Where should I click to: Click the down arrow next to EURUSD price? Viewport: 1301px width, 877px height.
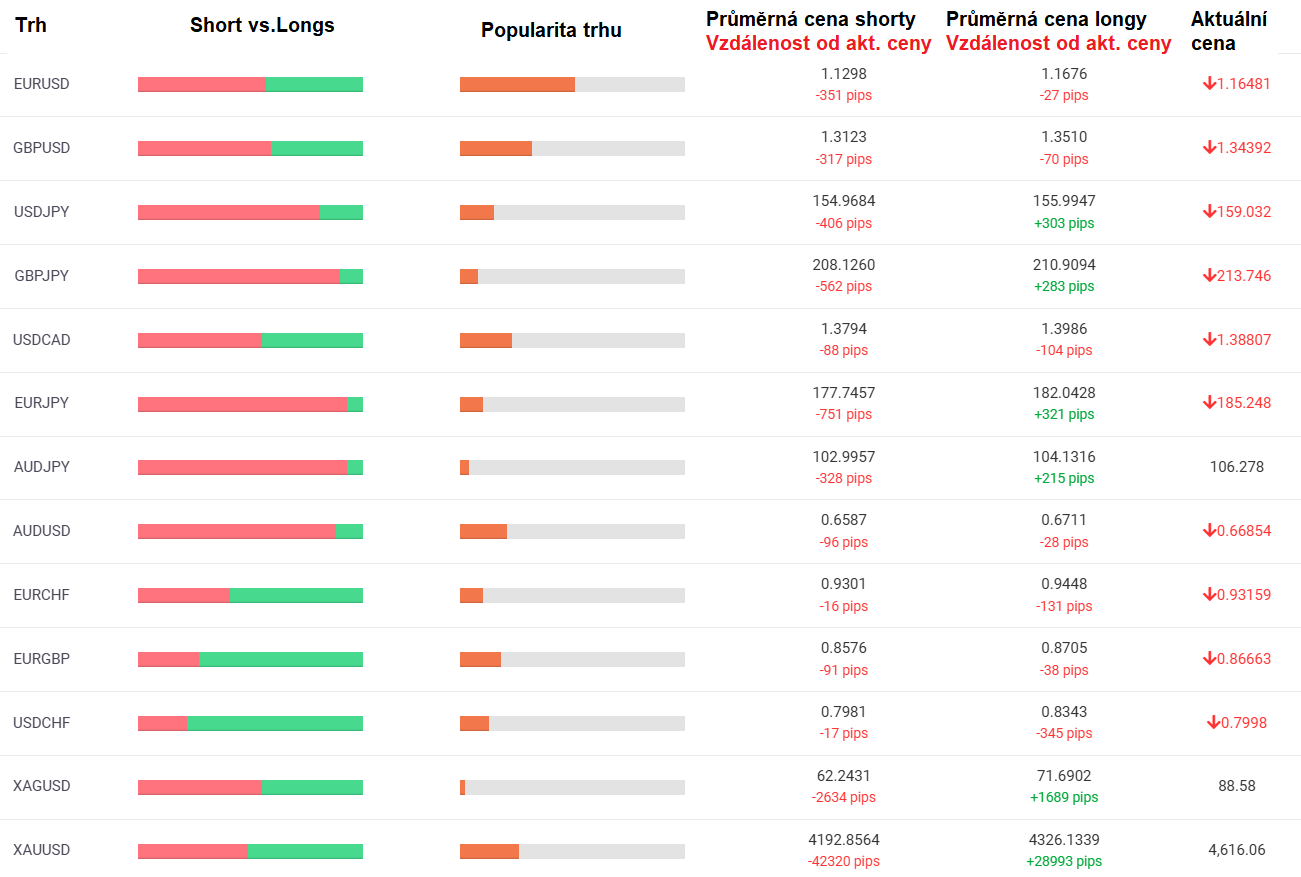1209,84
